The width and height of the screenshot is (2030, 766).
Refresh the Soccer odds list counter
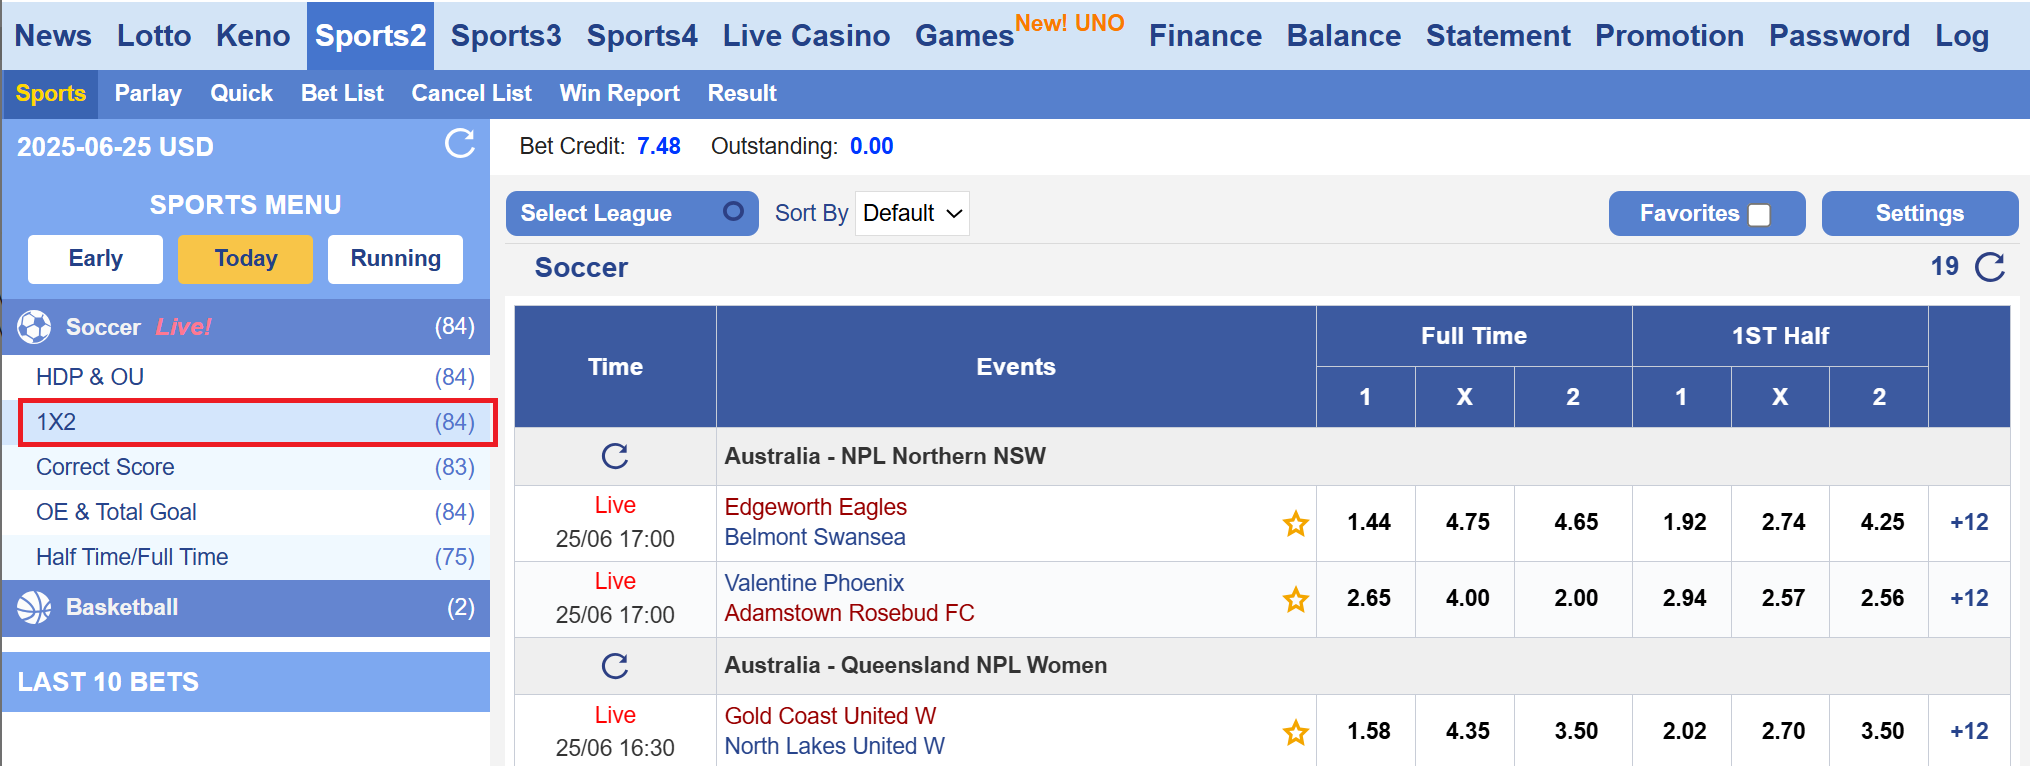(1989, 267)
